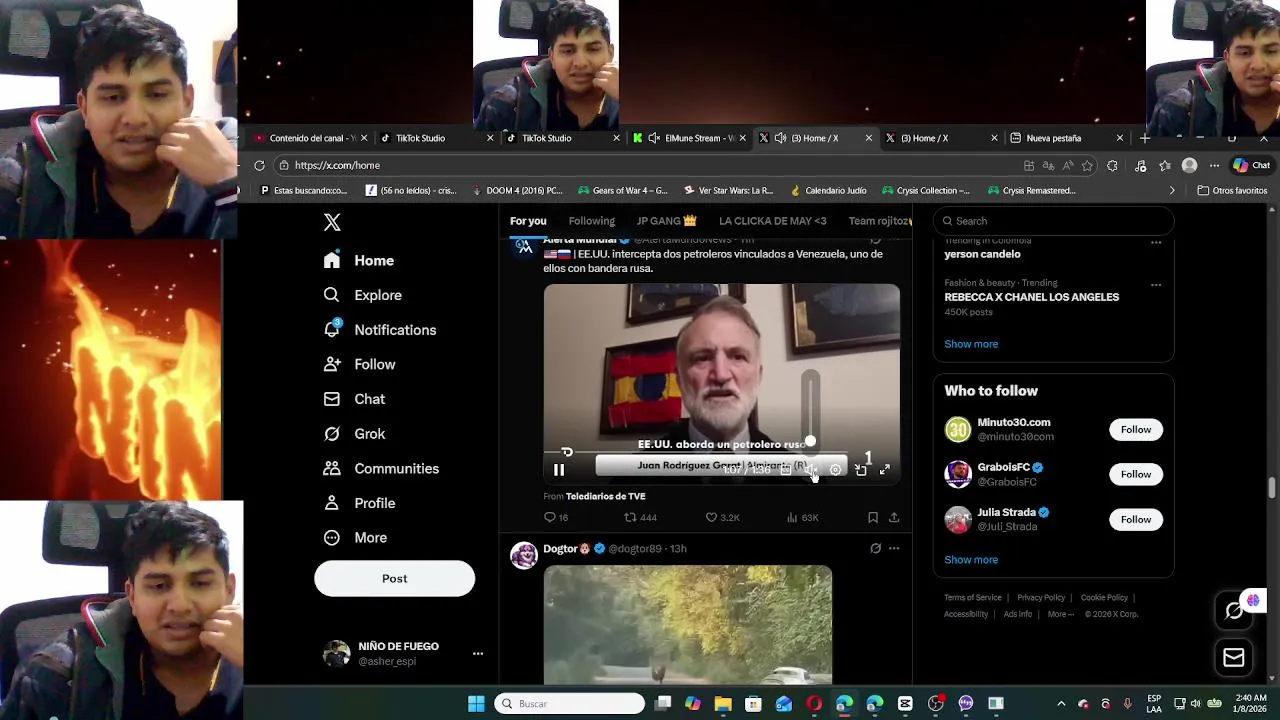The width and height of the screenshot is (1280, 720).
Task: Open browser settings and more menu
Action: coord(1214,165)
